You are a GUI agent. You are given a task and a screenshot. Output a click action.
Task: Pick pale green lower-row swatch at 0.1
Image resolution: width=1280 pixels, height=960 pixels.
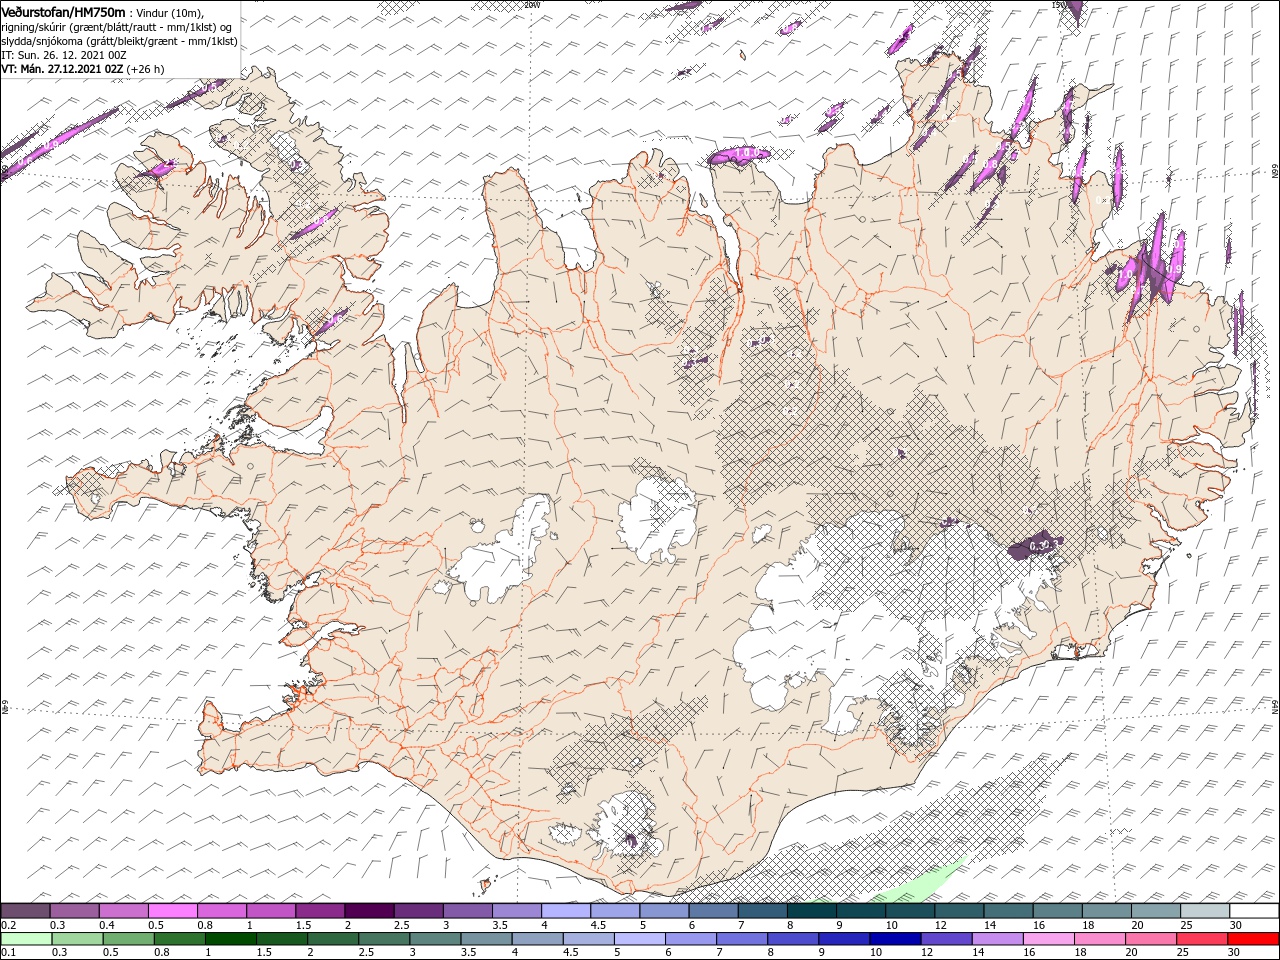click(x=27, y=939)
